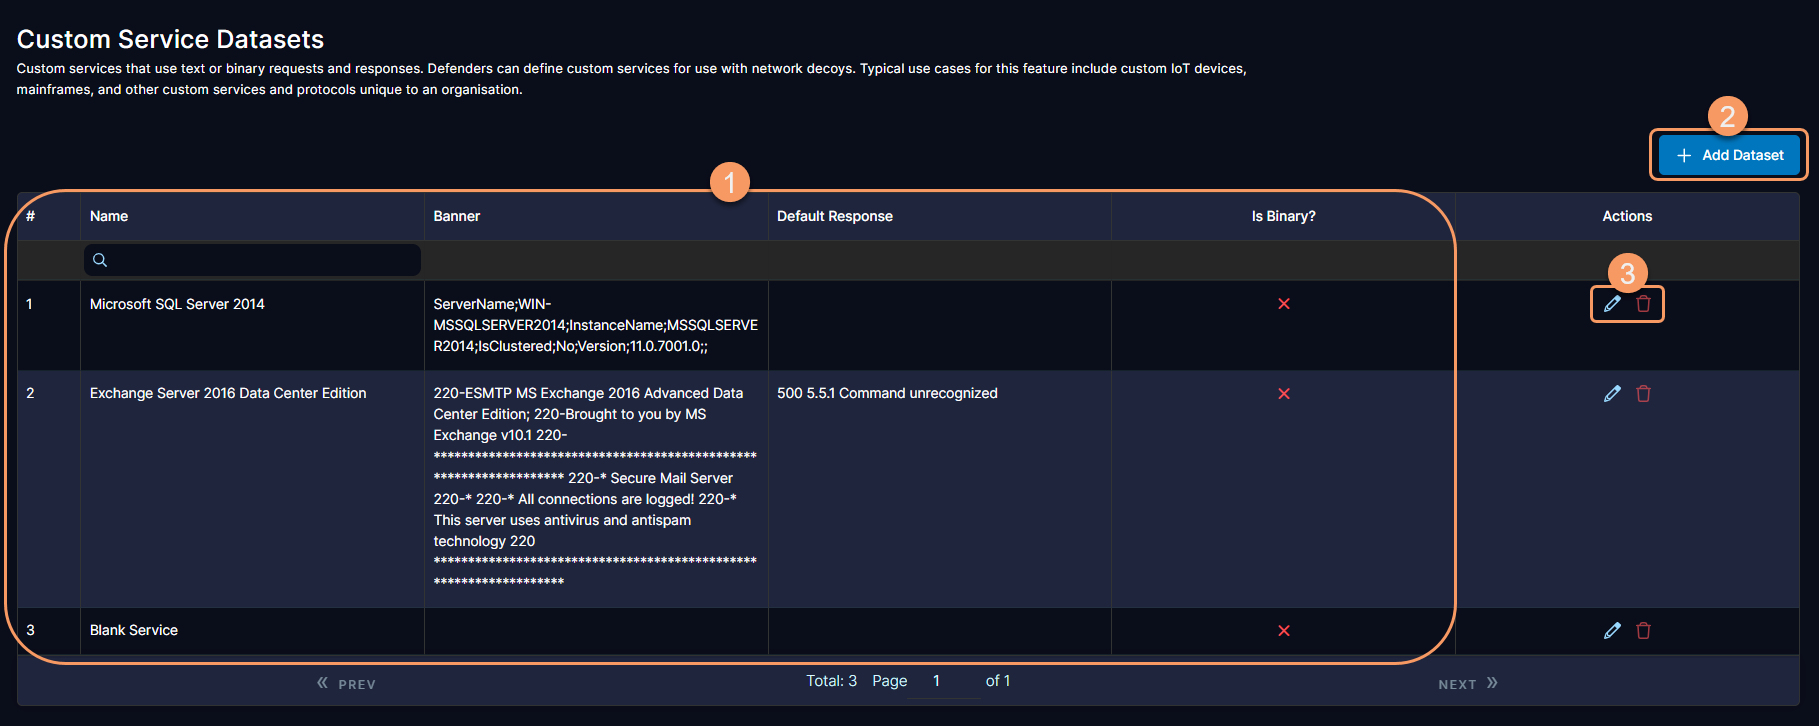The height and width of the screenshot is (726, 1819).
Task: Go to the next page with NEXT
Action: click(x=1467, y=684)
